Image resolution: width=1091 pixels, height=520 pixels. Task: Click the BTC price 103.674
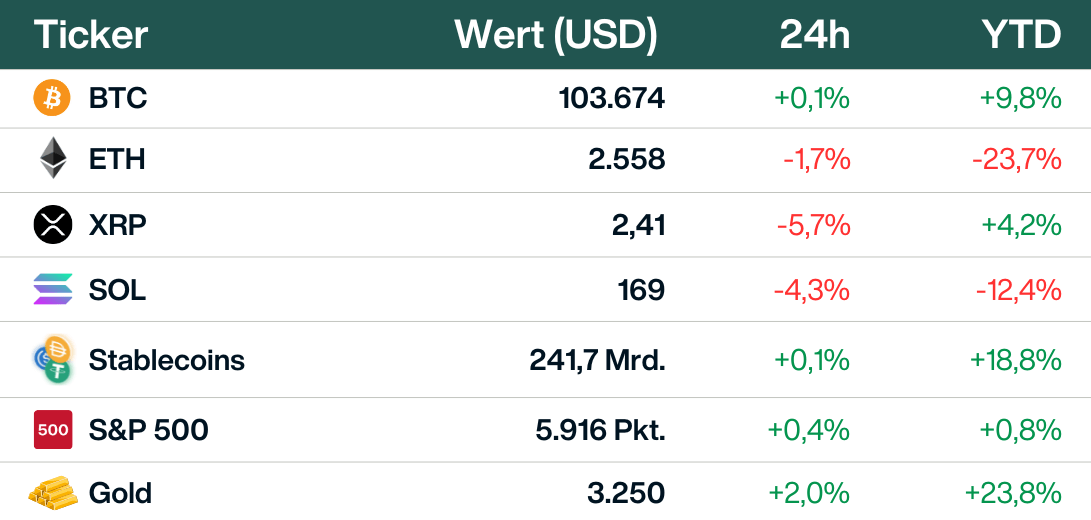(612, 98)
